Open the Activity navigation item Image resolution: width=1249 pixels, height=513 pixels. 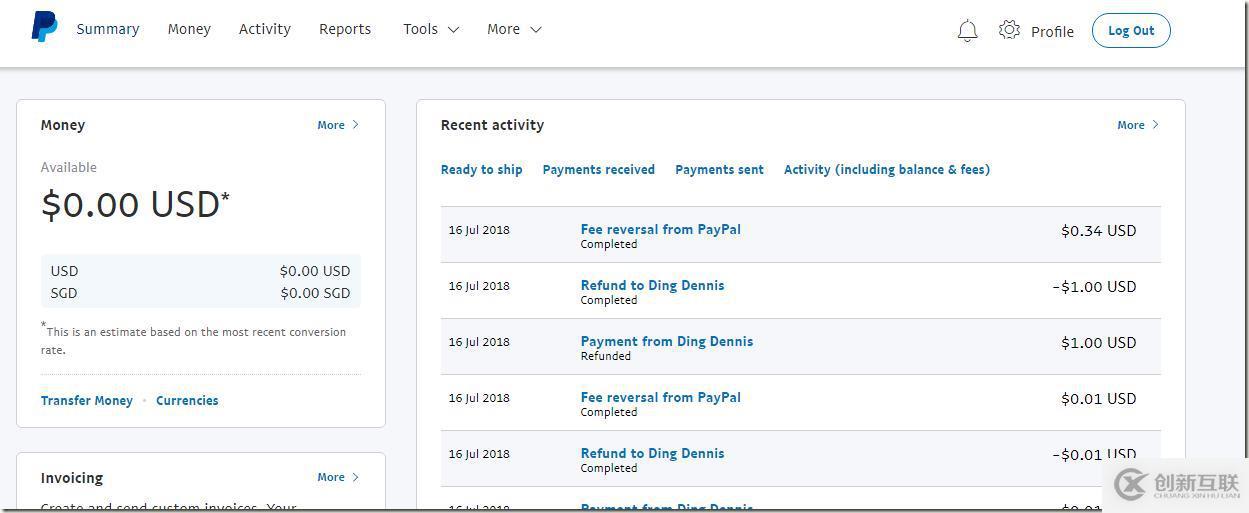tap(265, 29)
